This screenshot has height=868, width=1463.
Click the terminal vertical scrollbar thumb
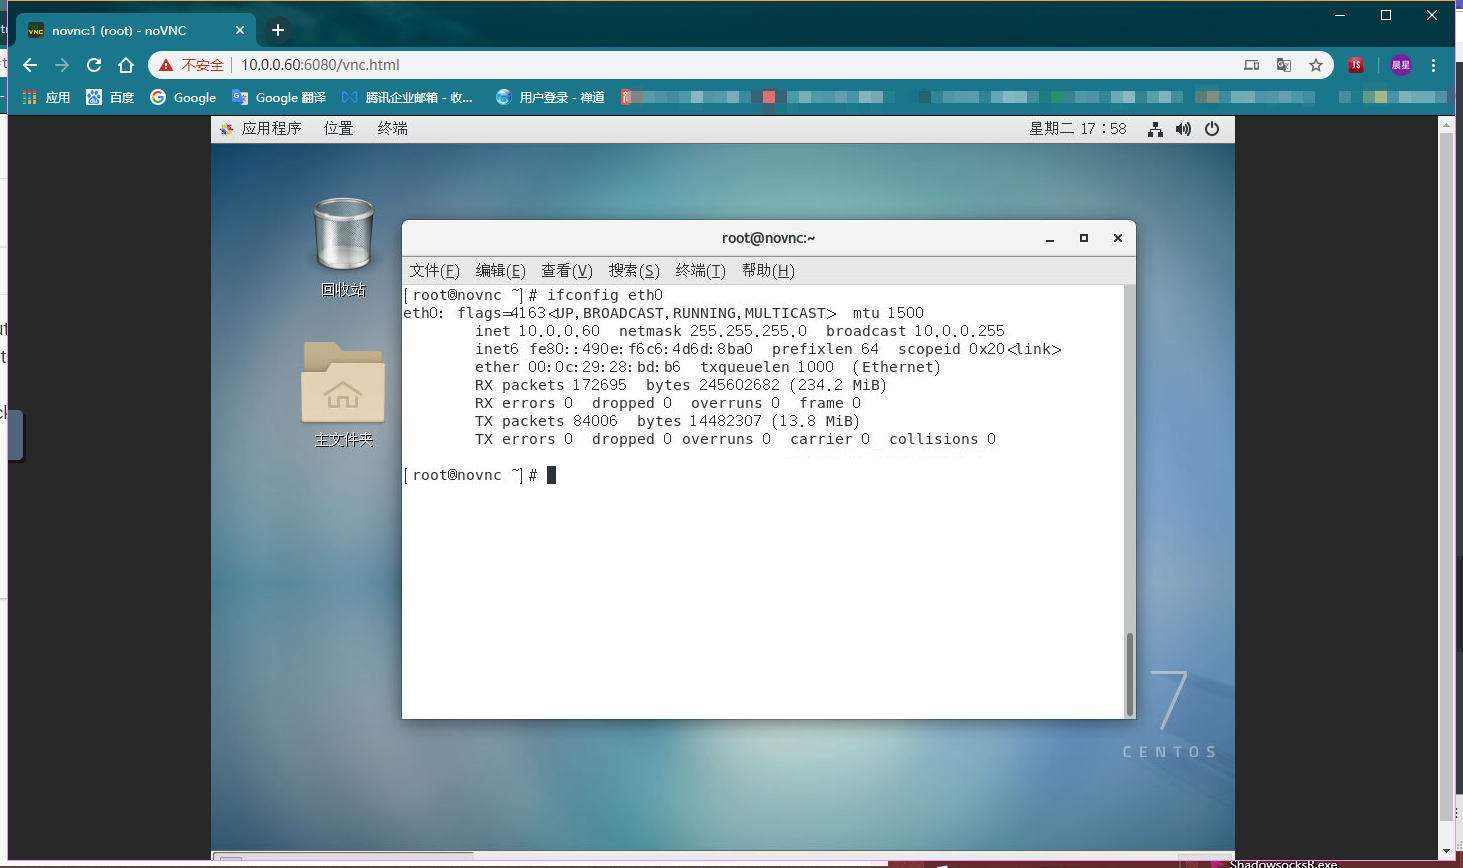[1130, 674]
